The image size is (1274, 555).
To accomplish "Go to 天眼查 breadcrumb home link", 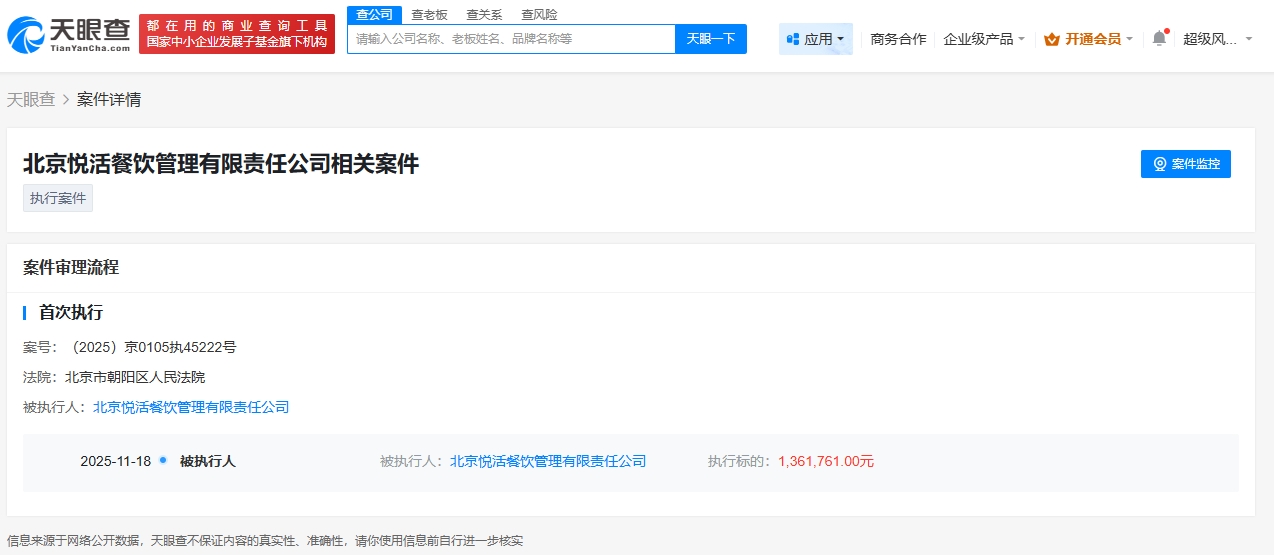I will click(x=31, y=100).
